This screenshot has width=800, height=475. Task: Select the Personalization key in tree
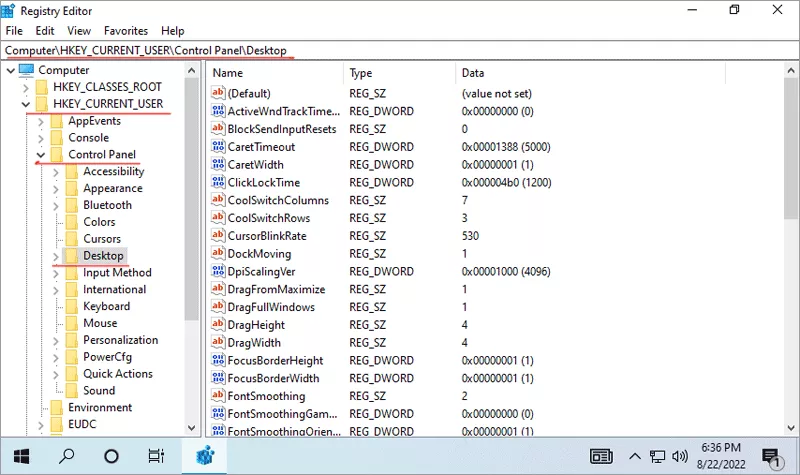pos(120,340)
